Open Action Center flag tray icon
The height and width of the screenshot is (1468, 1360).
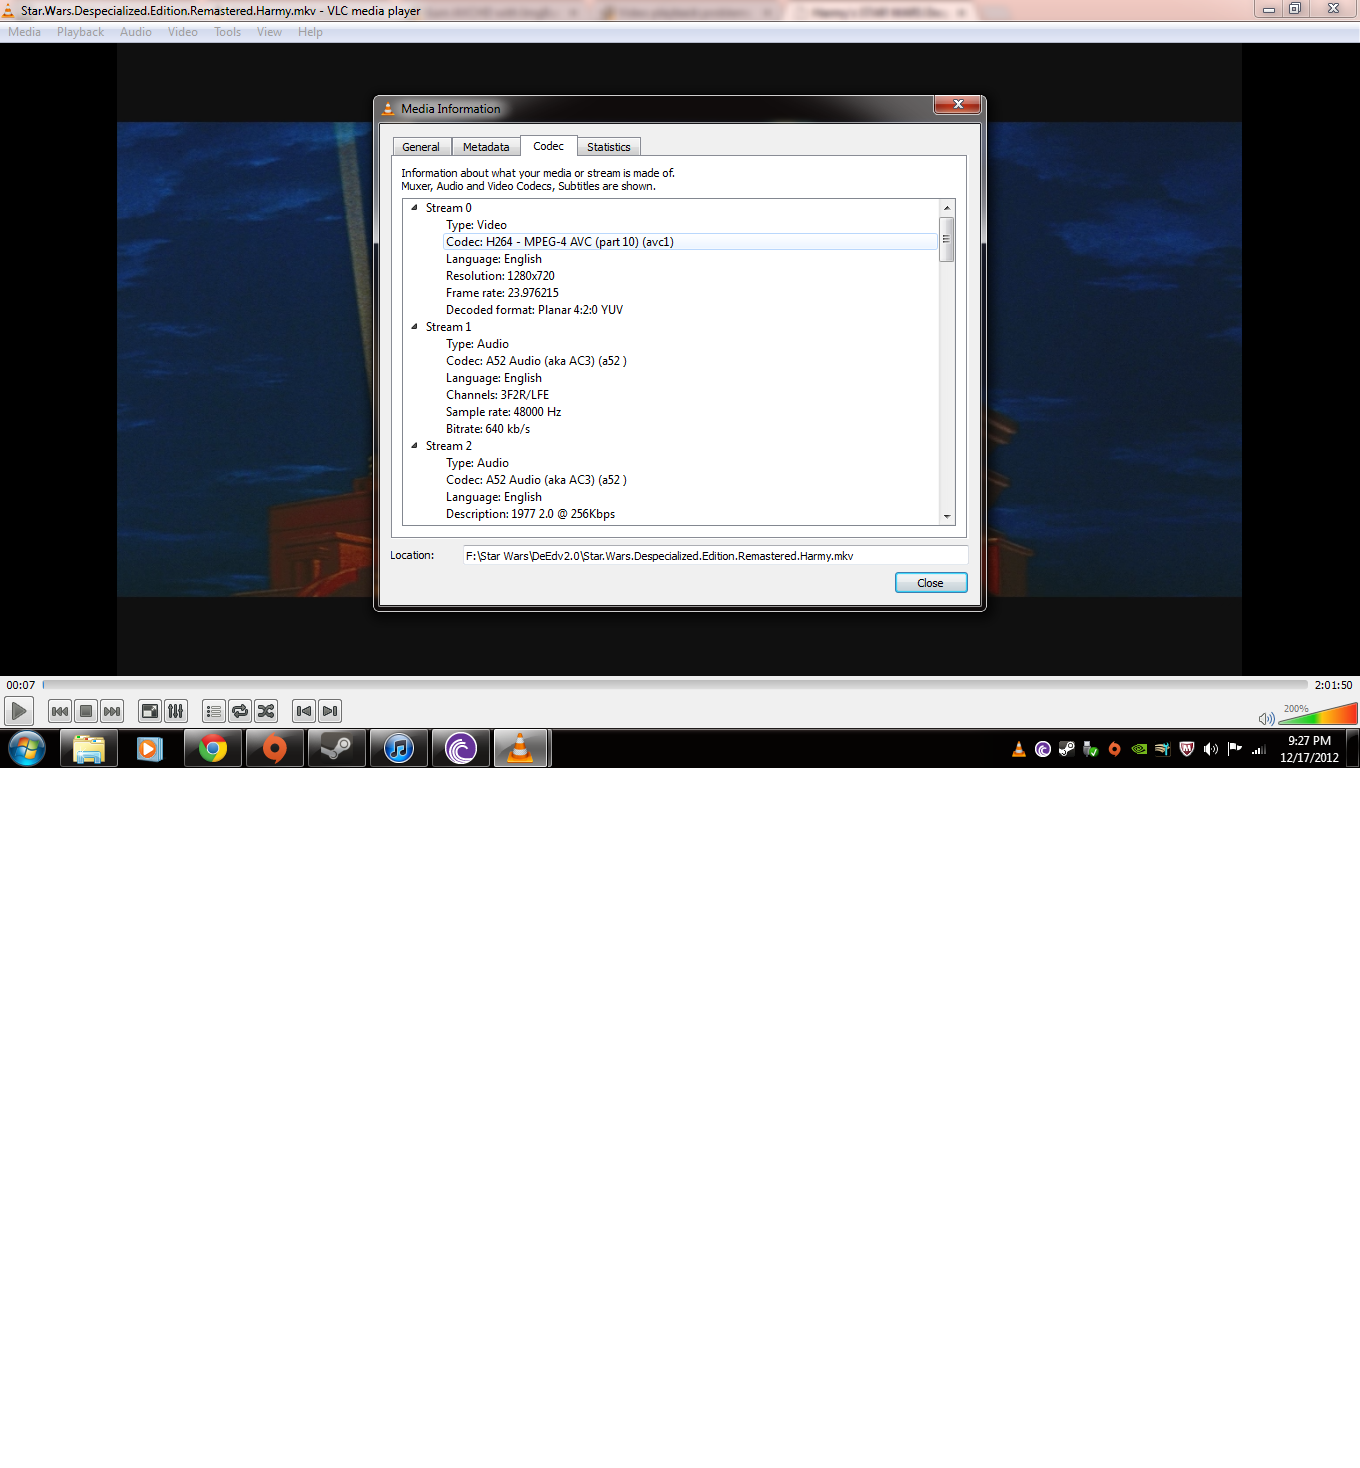(x=1235, y=749)
